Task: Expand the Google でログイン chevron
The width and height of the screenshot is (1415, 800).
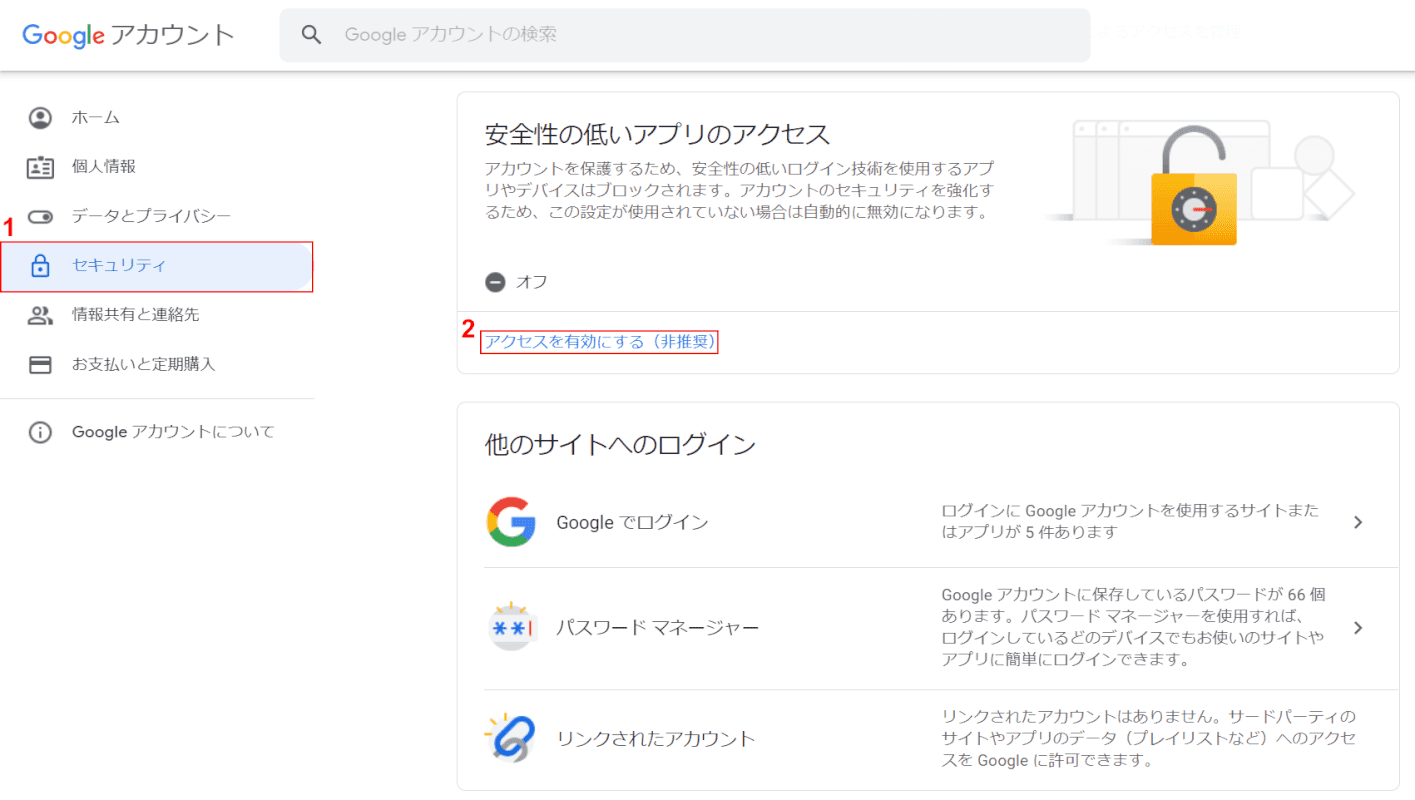Action: pyautogui.click(x=1358, y=522)
